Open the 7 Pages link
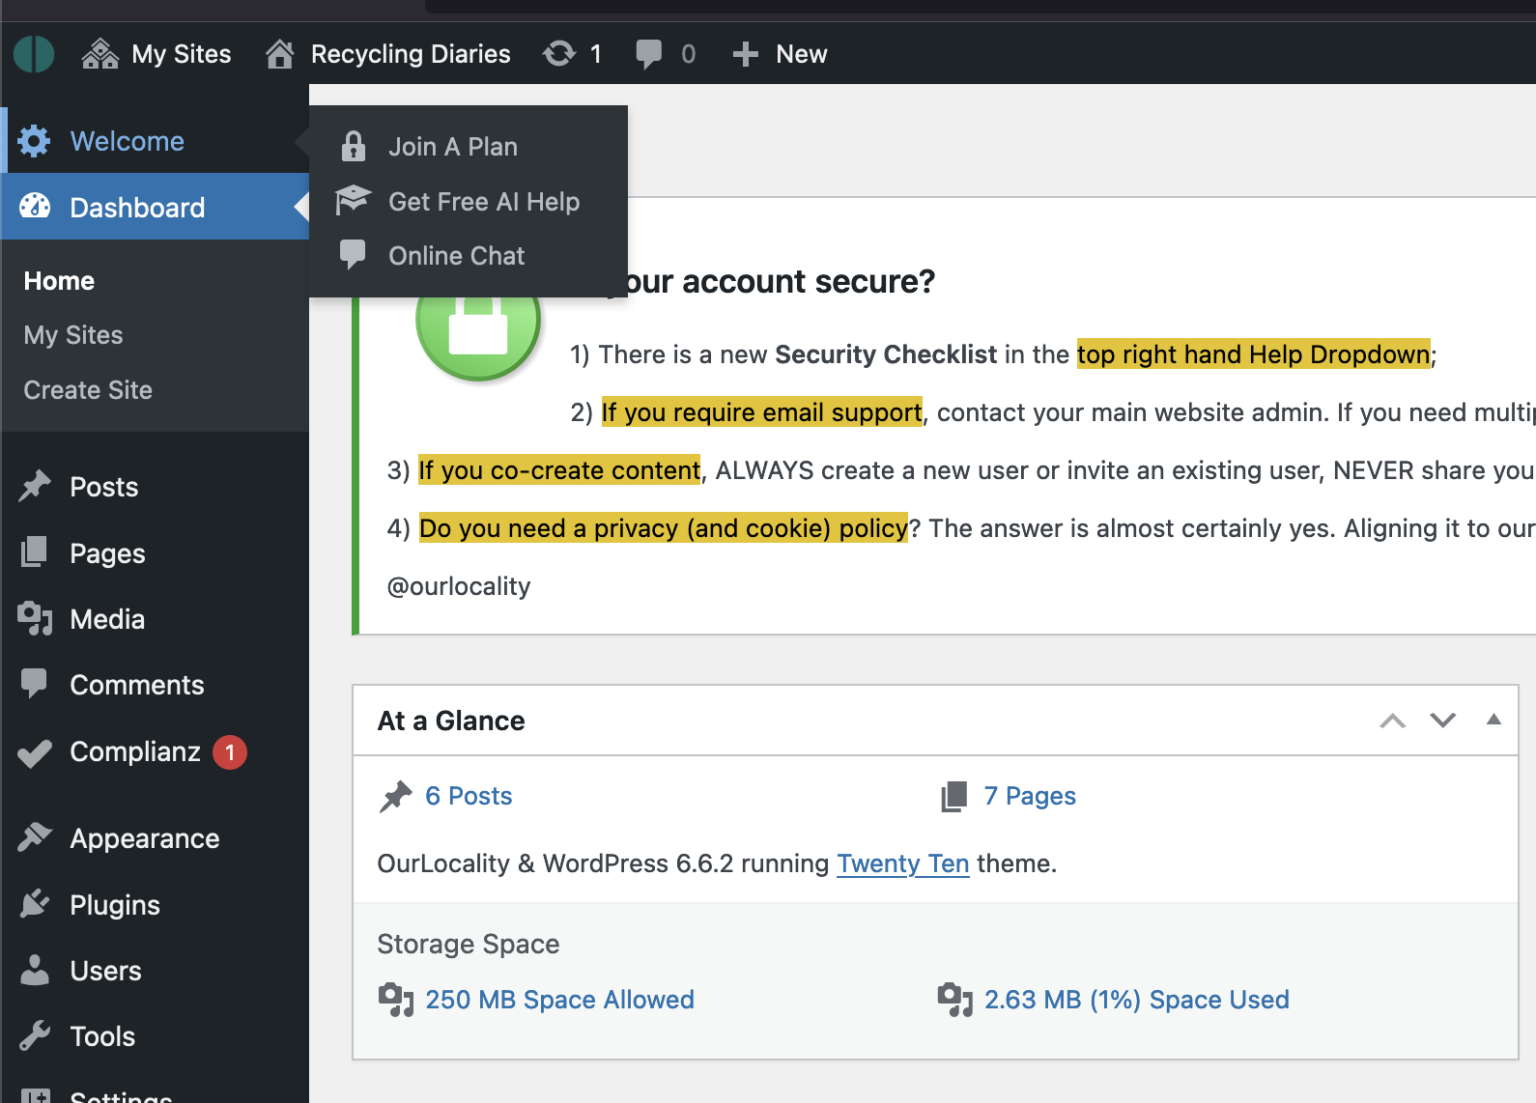This screenshot has height=1103, width=1536. tap(1029, 796)
